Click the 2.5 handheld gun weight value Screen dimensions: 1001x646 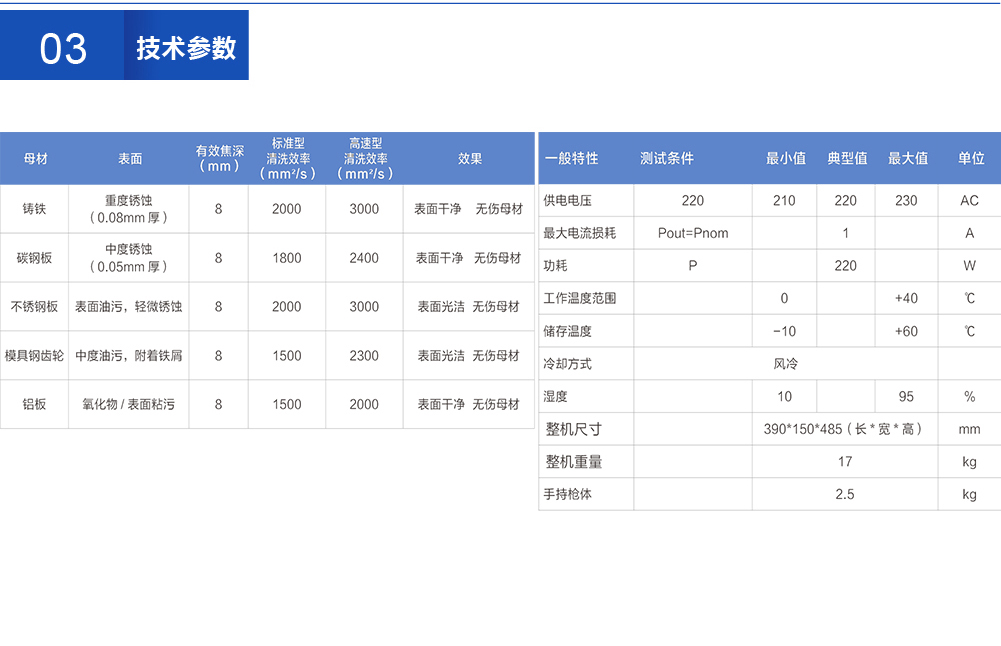[x=845, y=494]
